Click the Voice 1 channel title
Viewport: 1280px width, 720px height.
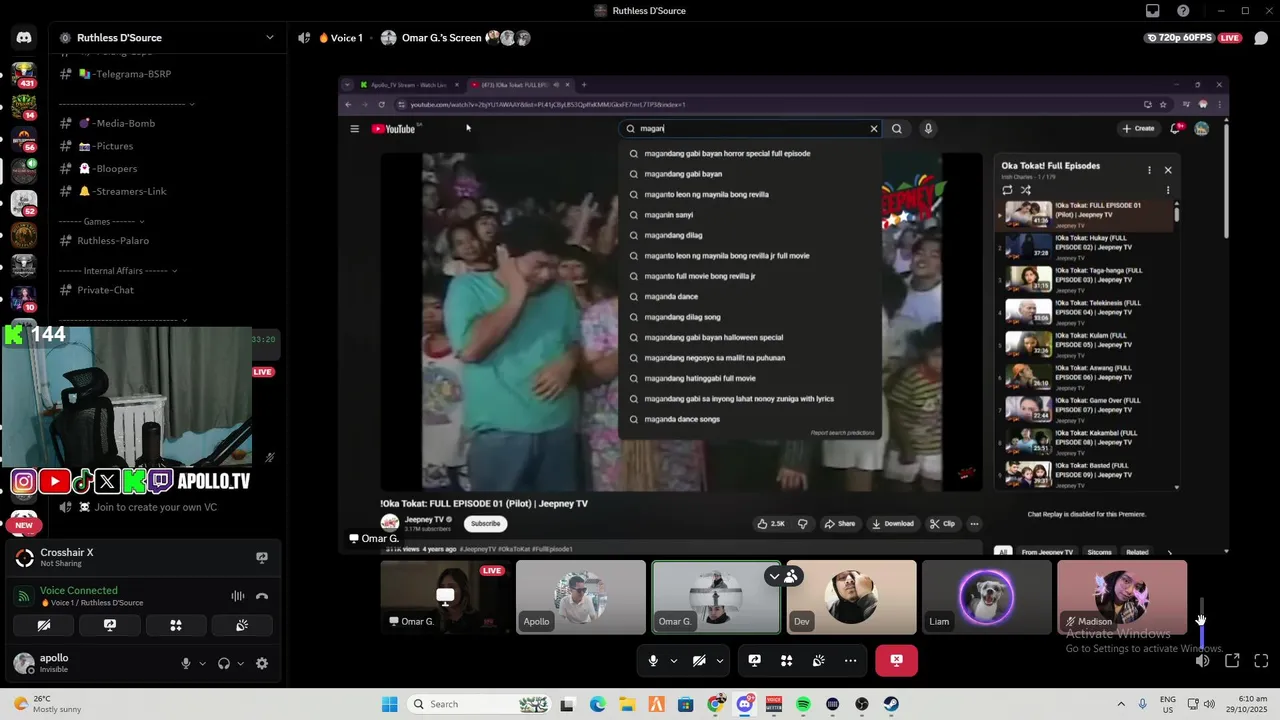coord(346,38)
